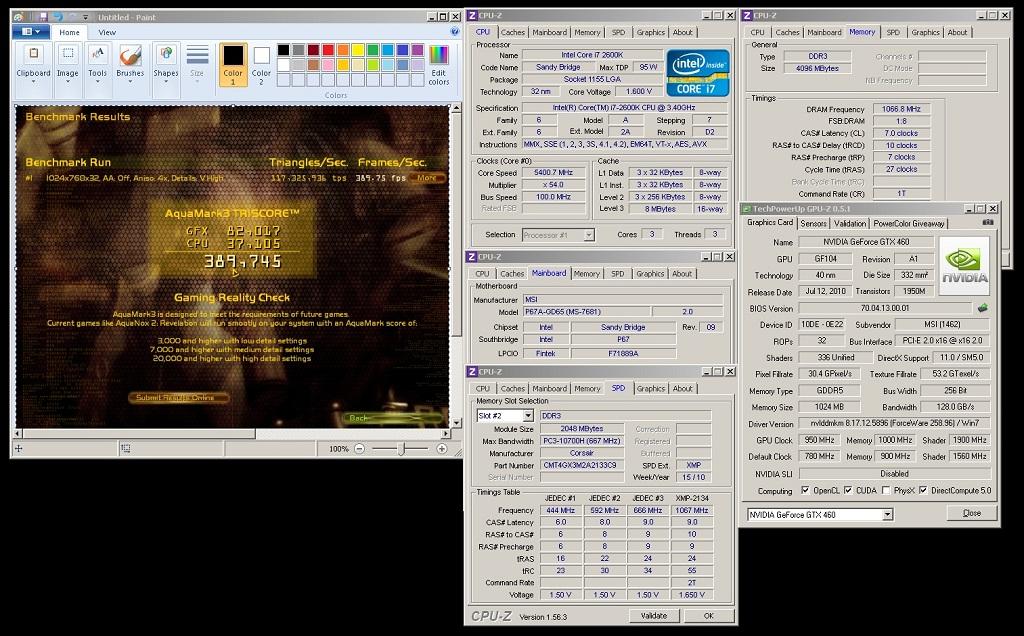Click the Mainboard Model field P67A-GD65 (MS-7681)

click(586, 312)
